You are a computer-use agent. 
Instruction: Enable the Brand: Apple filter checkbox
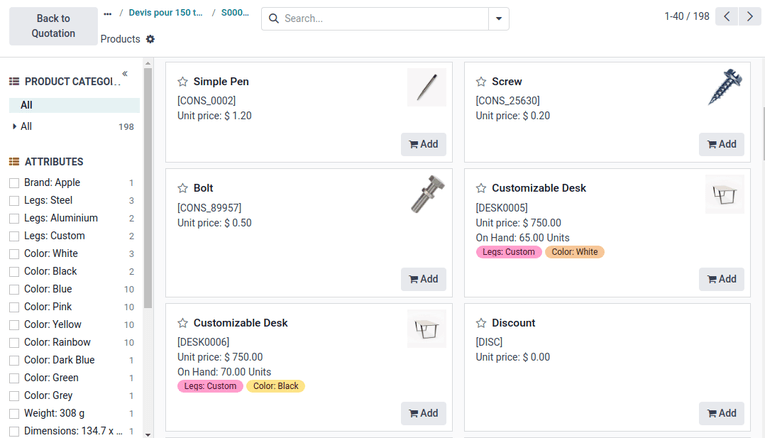click(x=14, y=183)
